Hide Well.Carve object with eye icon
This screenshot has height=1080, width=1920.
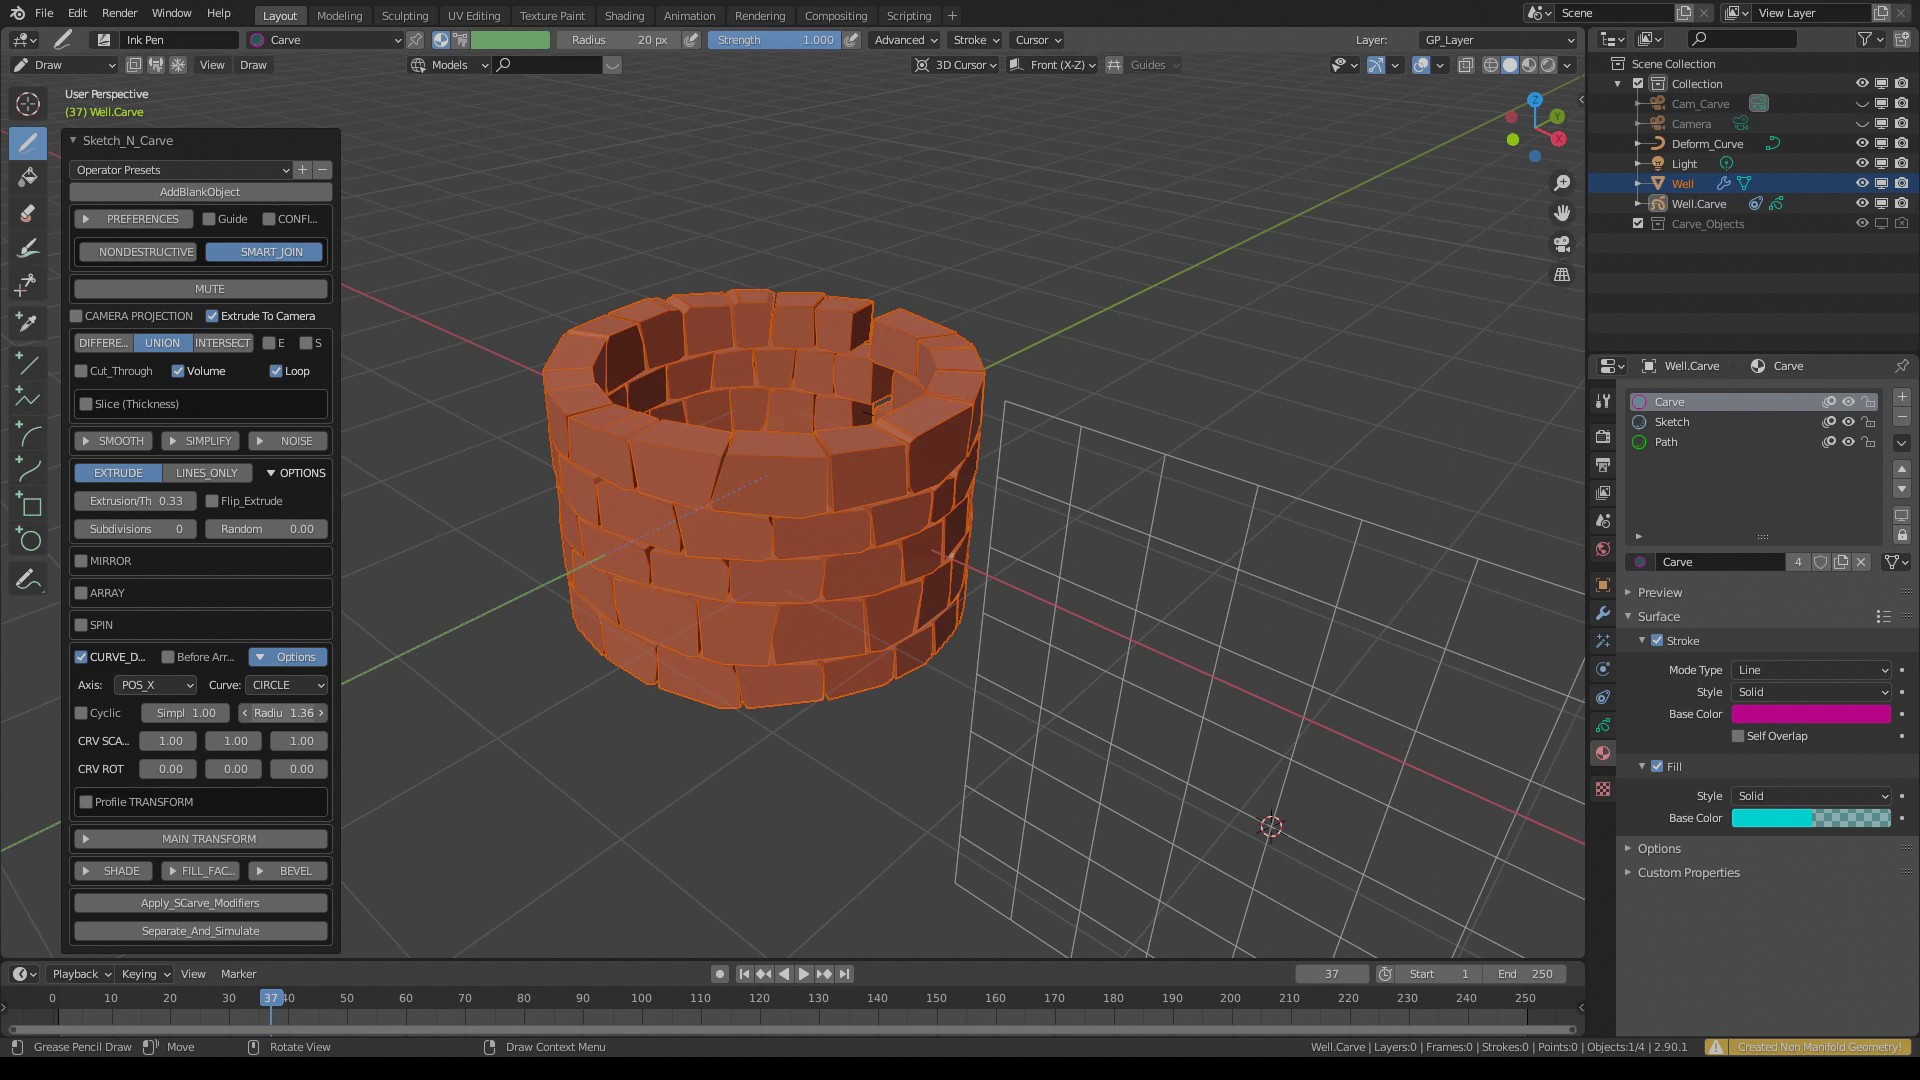pyautogui.click(x=1862, y=204)
